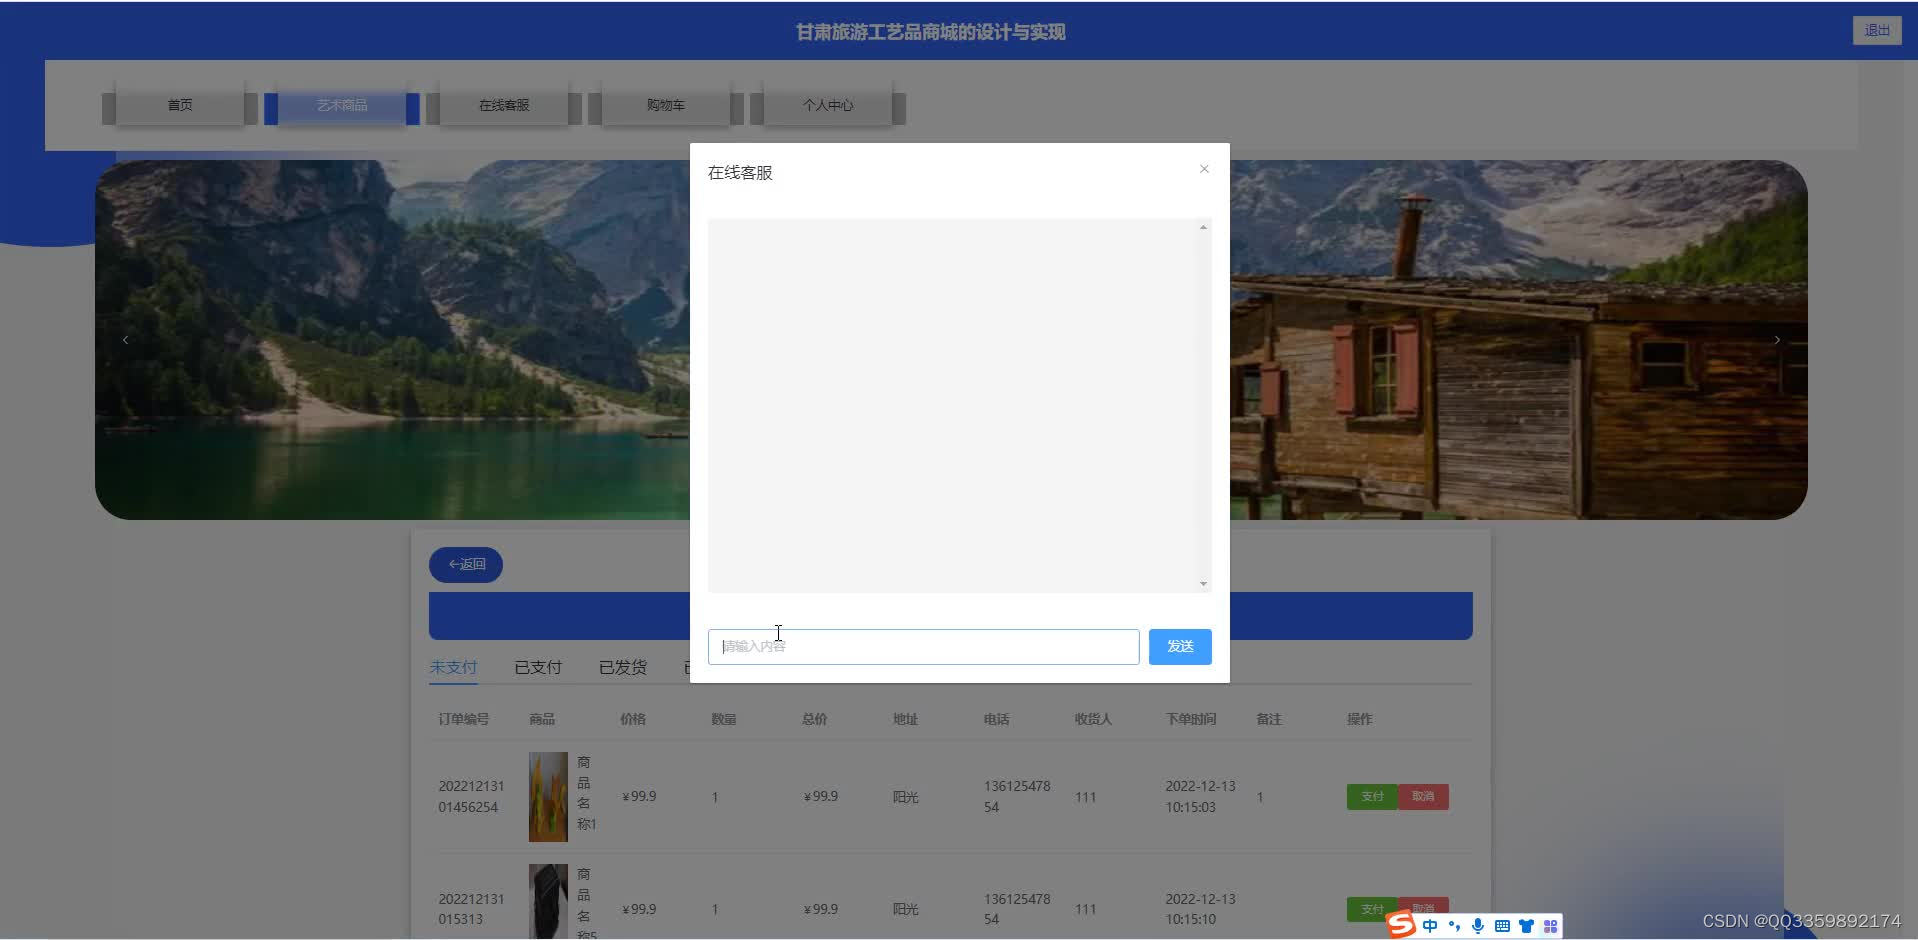Toggle Chinese/English mode 中 in IME bar
1918x940 pixels.
1430,926
